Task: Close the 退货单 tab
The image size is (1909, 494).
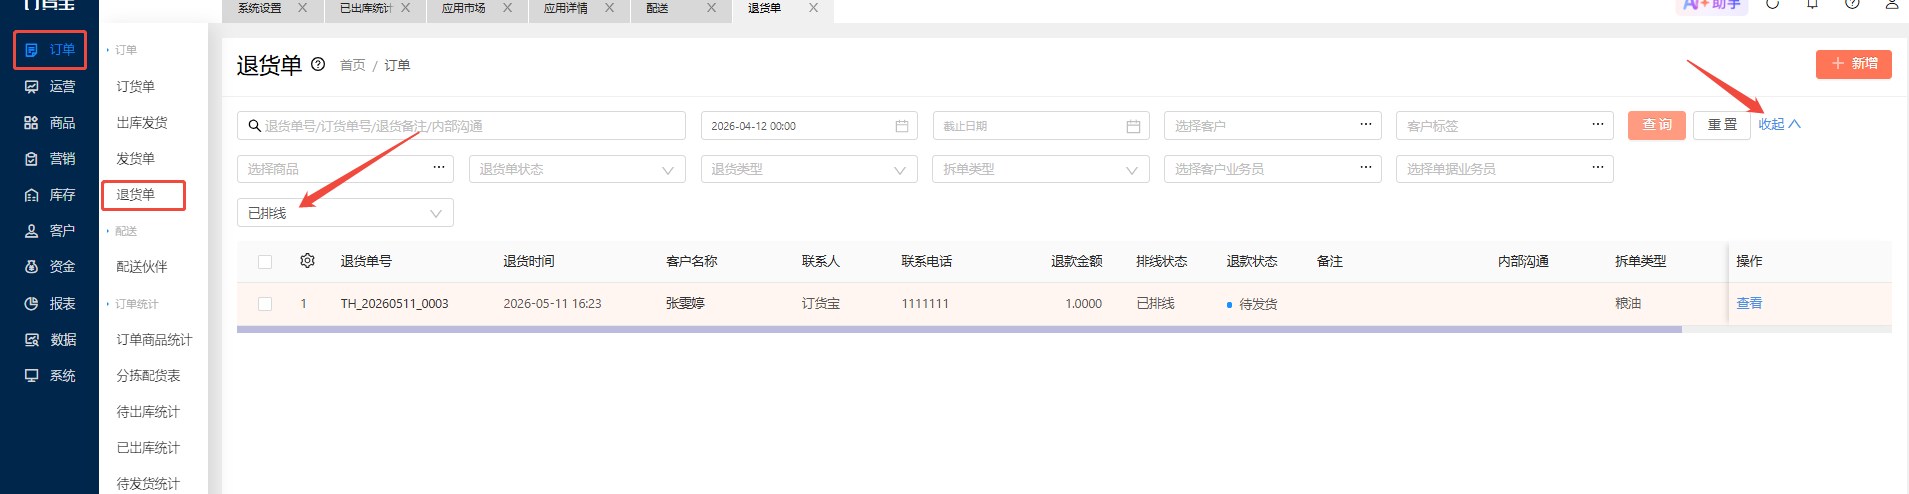Action: tap(813, 8)
